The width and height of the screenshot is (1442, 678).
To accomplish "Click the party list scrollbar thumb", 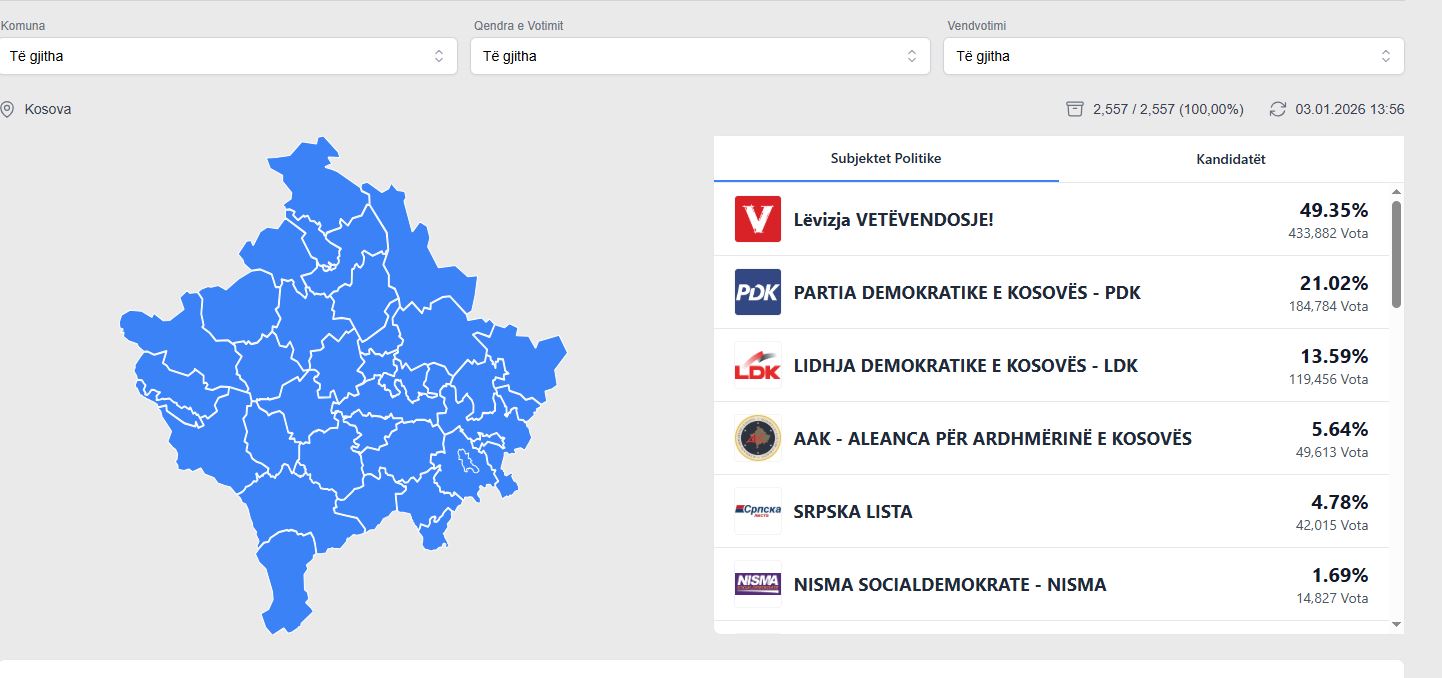I will (1396, 253).
